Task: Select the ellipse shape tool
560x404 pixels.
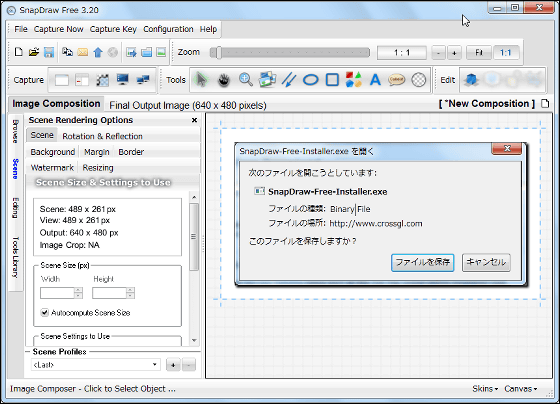Action: [x=310, y=80]
